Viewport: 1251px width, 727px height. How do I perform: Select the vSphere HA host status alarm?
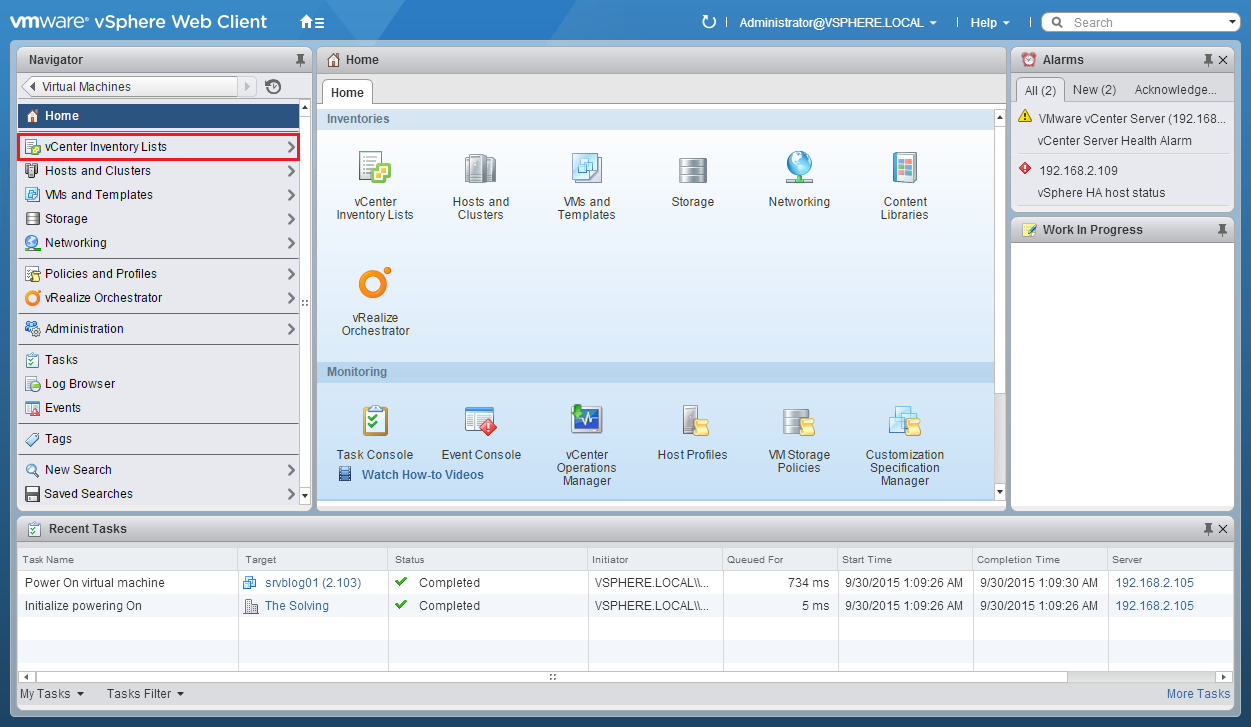1122,181
